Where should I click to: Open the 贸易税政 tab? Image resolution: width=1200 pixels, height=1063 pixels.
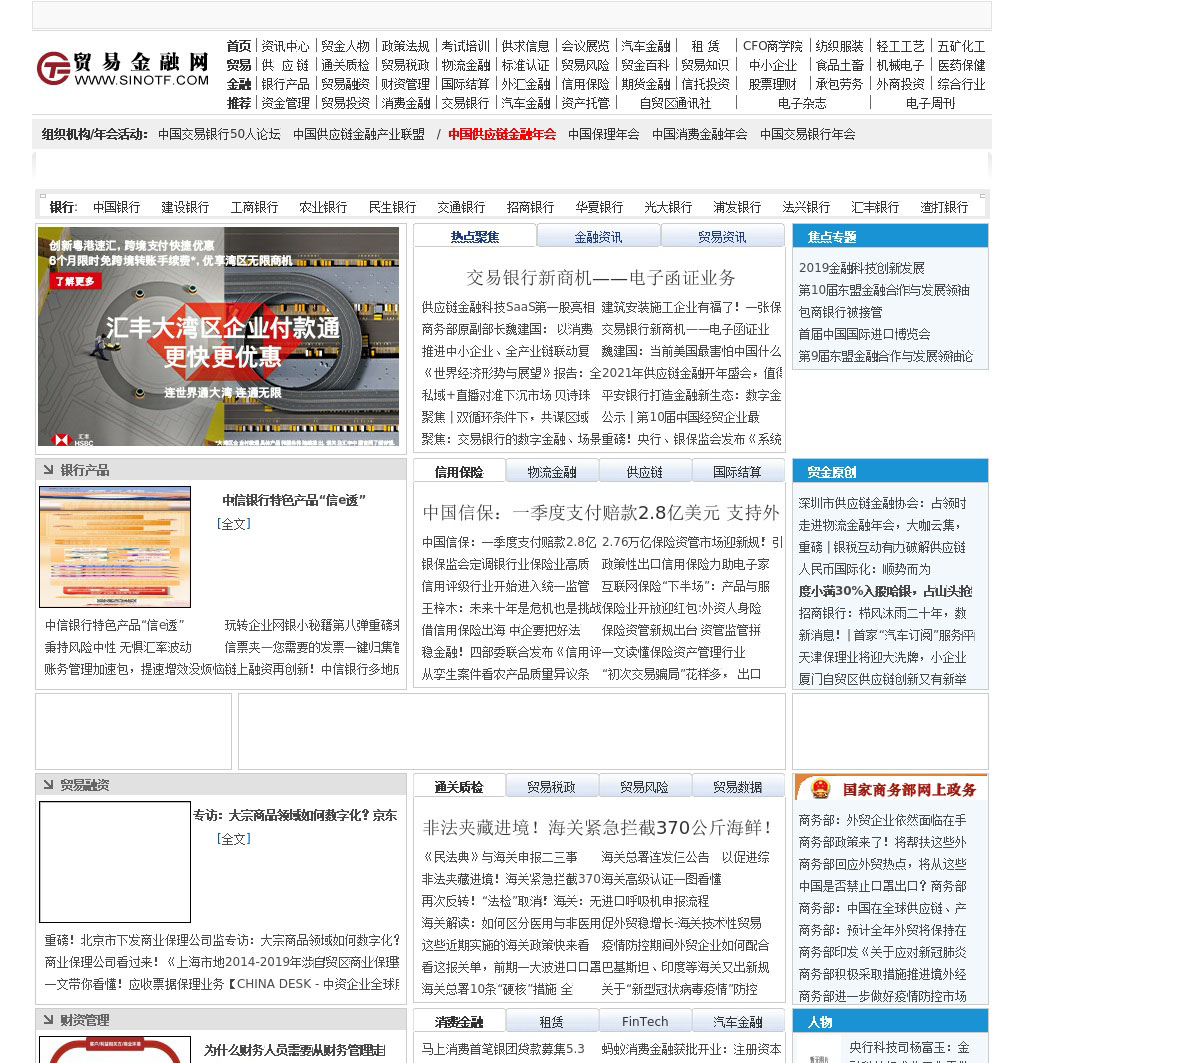pos(552,787)
